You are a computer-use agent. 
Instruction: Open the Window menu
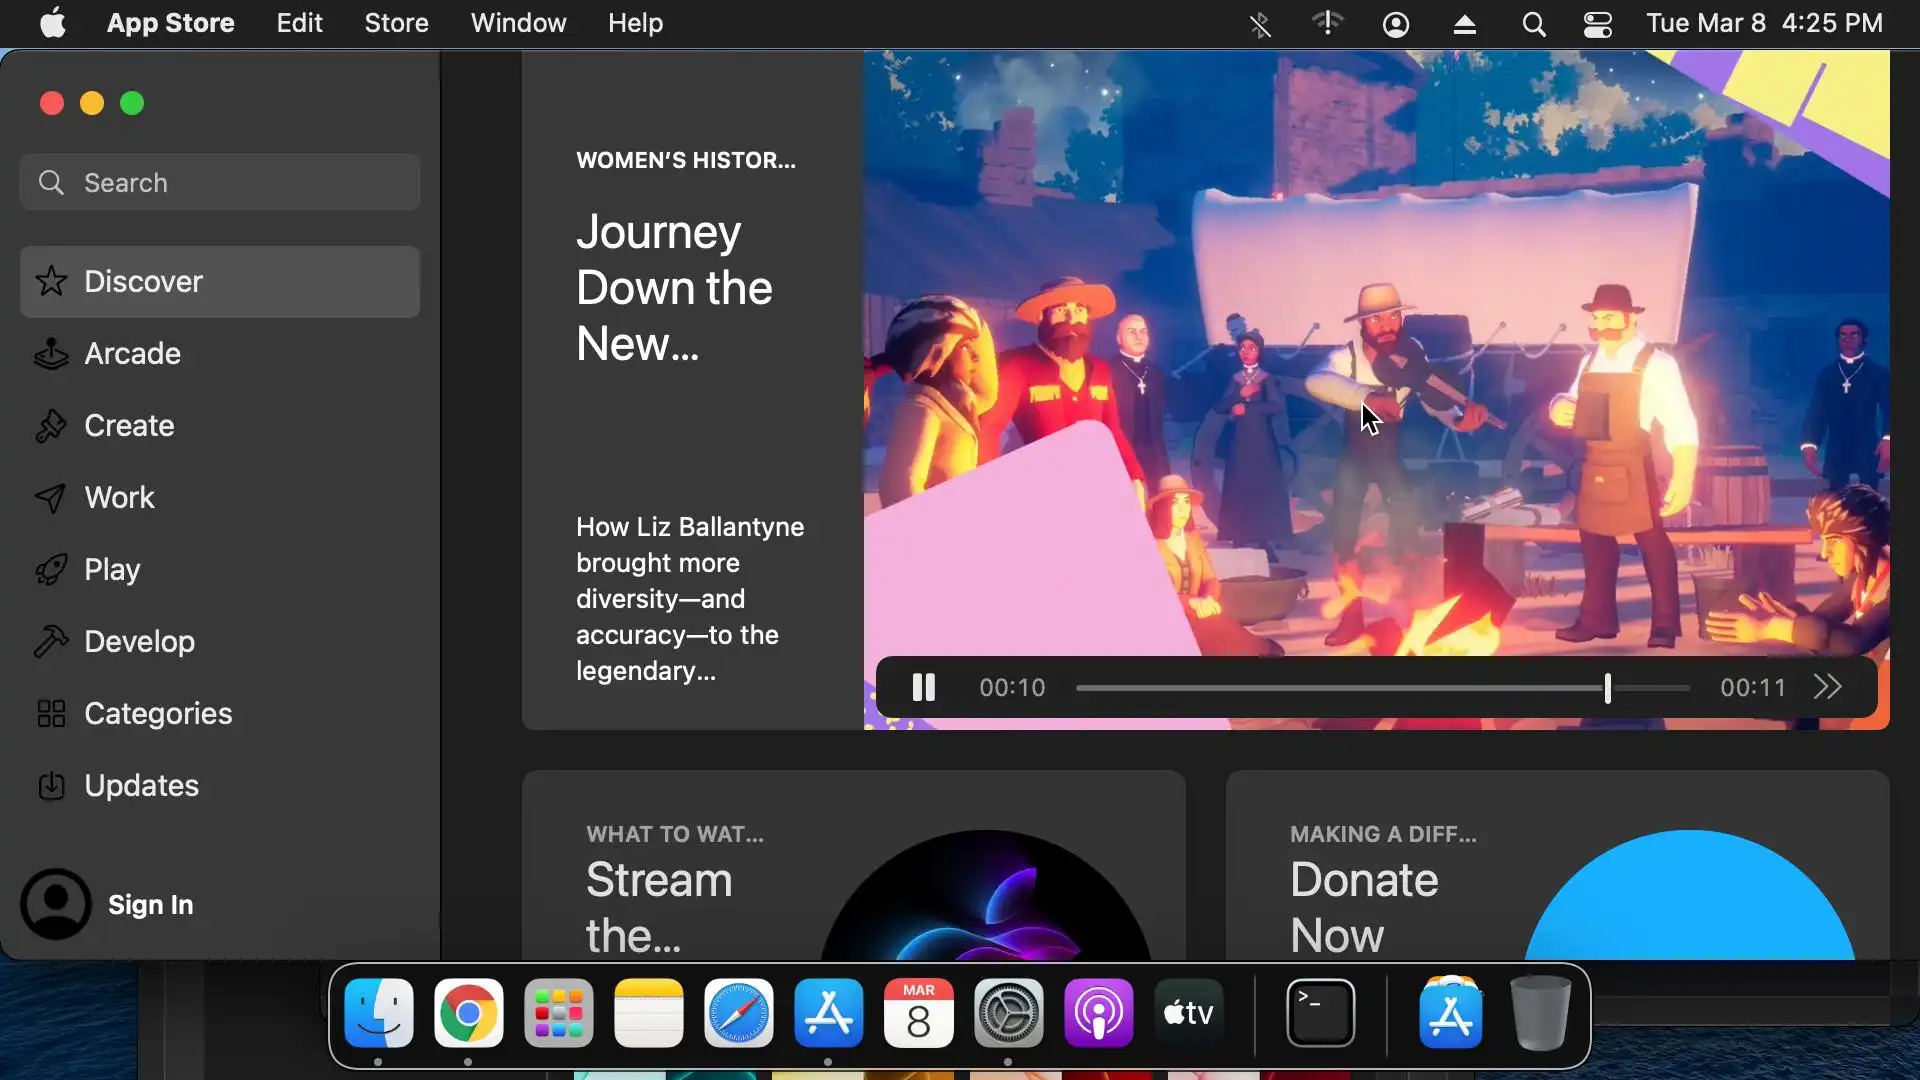tap(518, 23)
